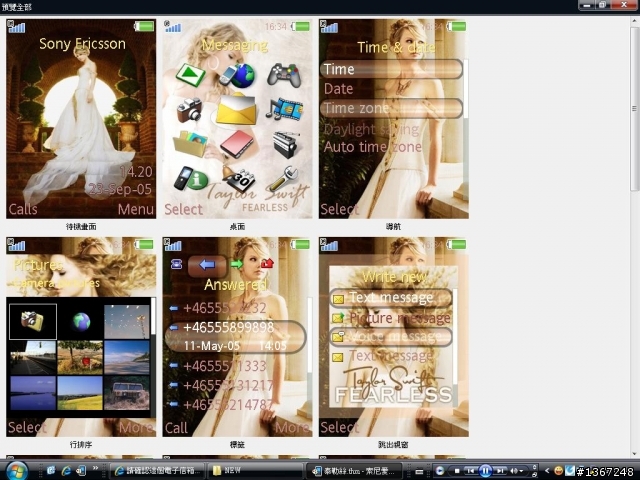Screen dimensions: 640x480
Task: Switch to the Internet Explorer taskbar window
Action: pos(157,471)
